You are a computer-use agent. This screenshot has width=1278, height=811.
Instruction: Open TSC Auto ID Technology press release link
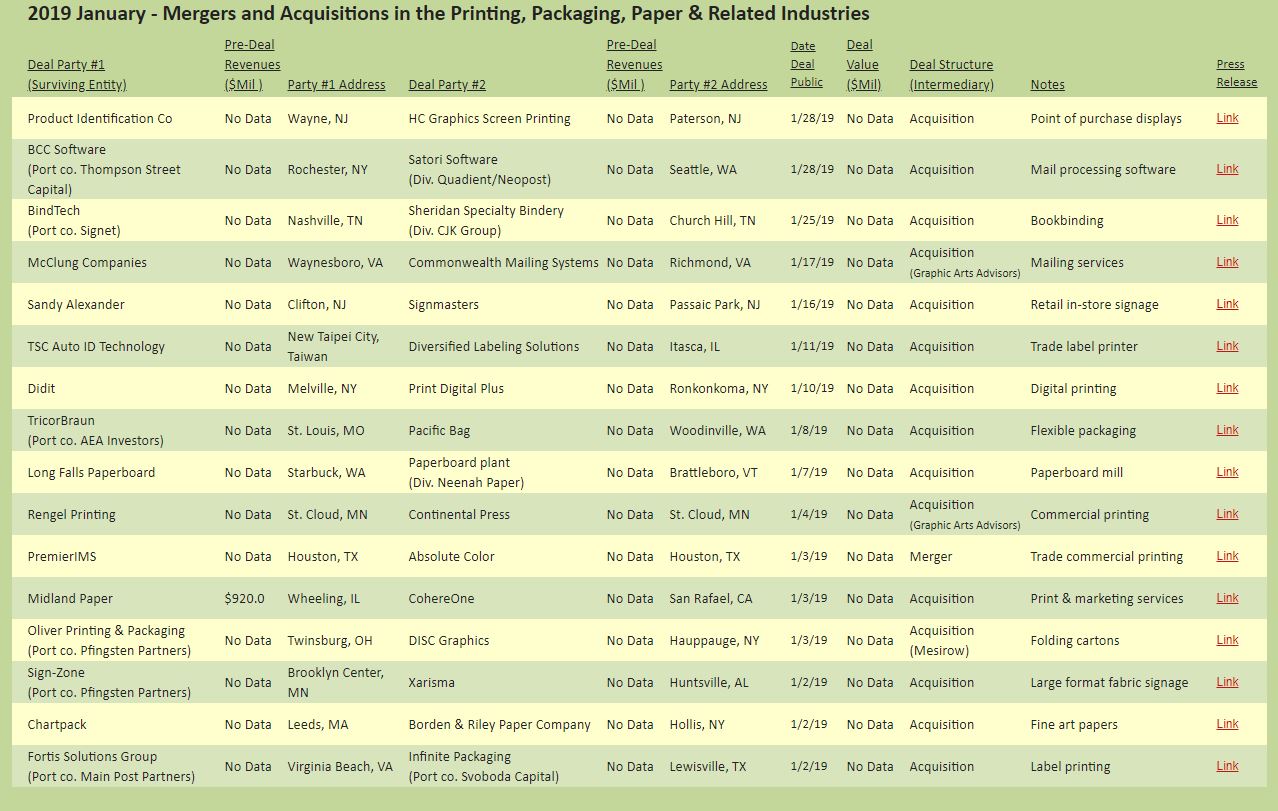tap(1227, 346)
